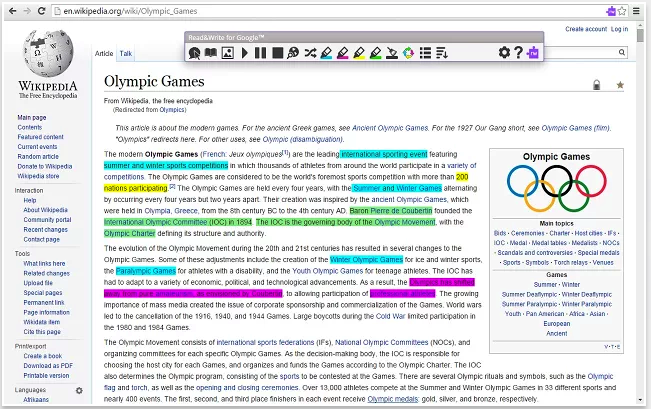The width and height of the screenshot is (651, 409).
Task: Open Wikipedia store link
Action: pyautogui.click(x=38, y=176)
